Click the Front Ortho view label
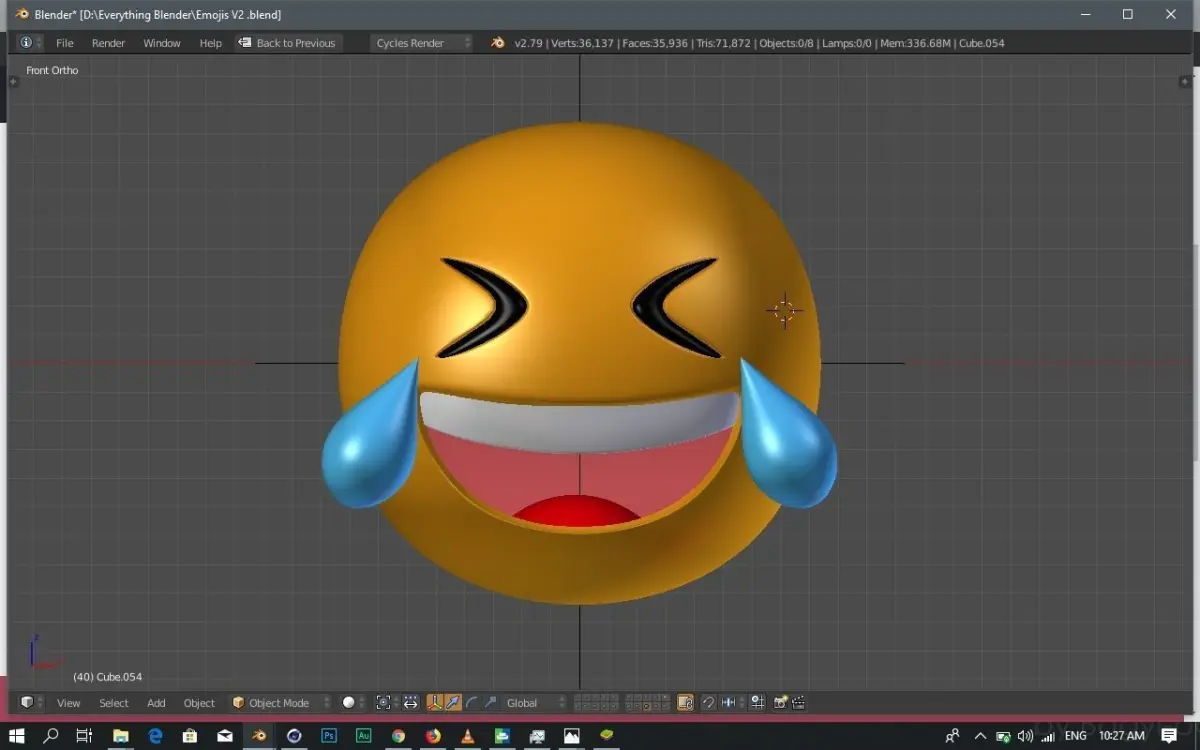The width and height of the screenshot is (1200, 750). [52, 70]
